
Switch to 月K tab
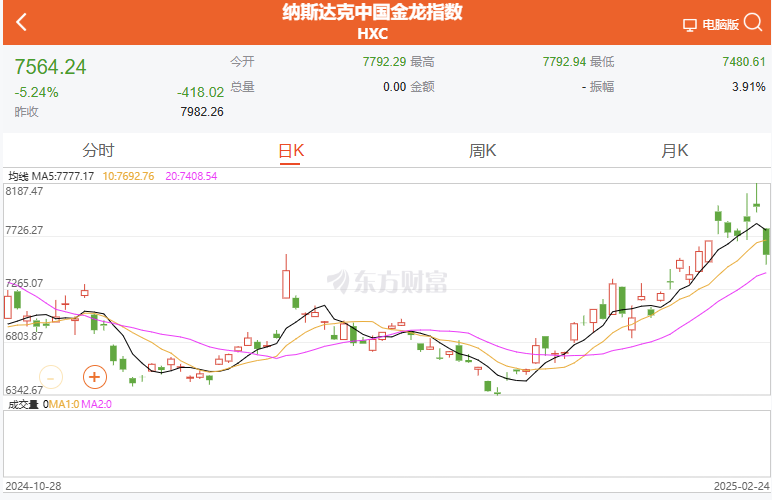click(675, 151)
